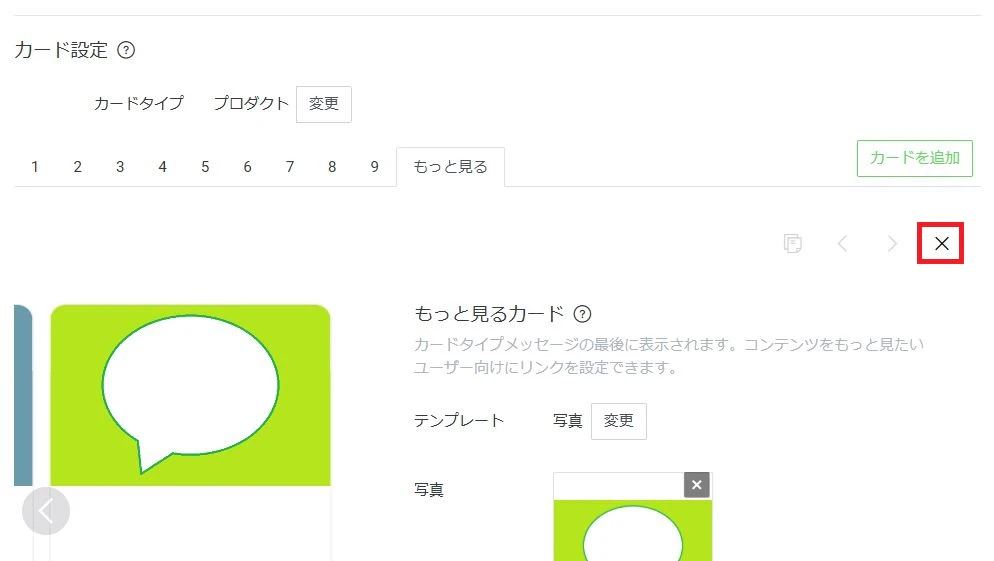This screenshot has height=561, width=994.
Task: Click the copy card icon
Action: tap(792, 243)
